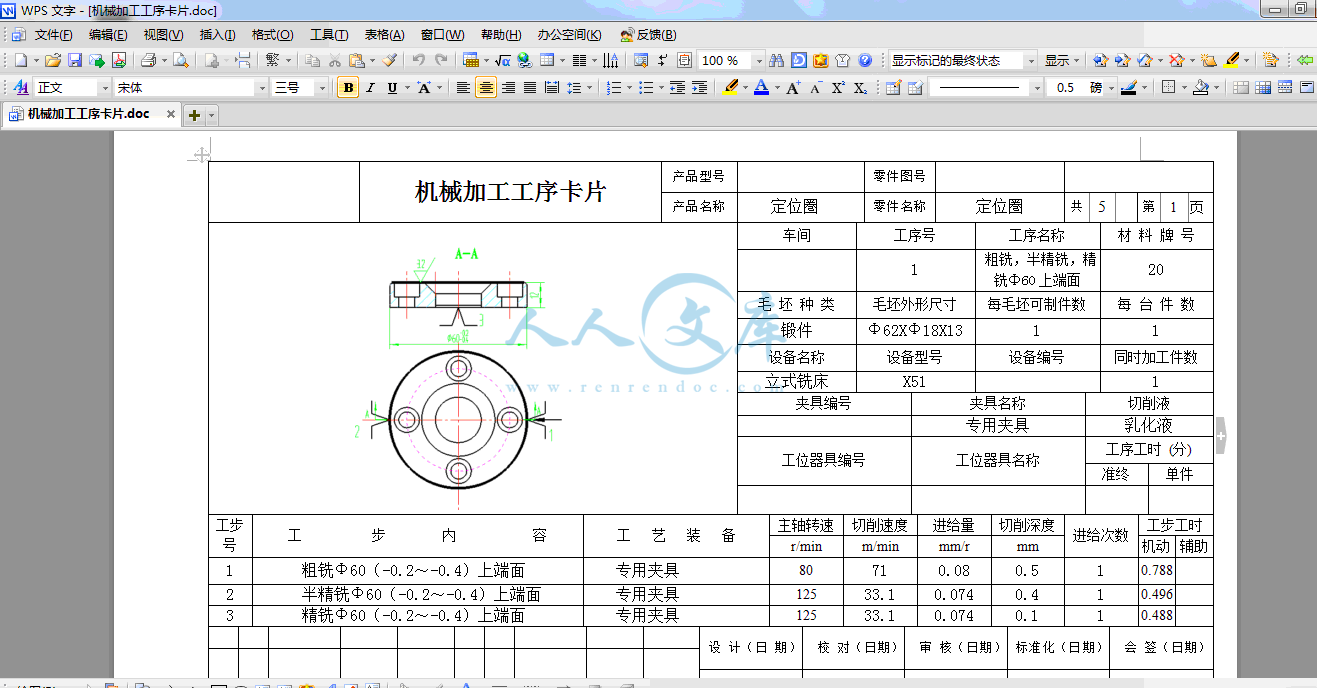Click the highlight color marker button

(729, 88)
